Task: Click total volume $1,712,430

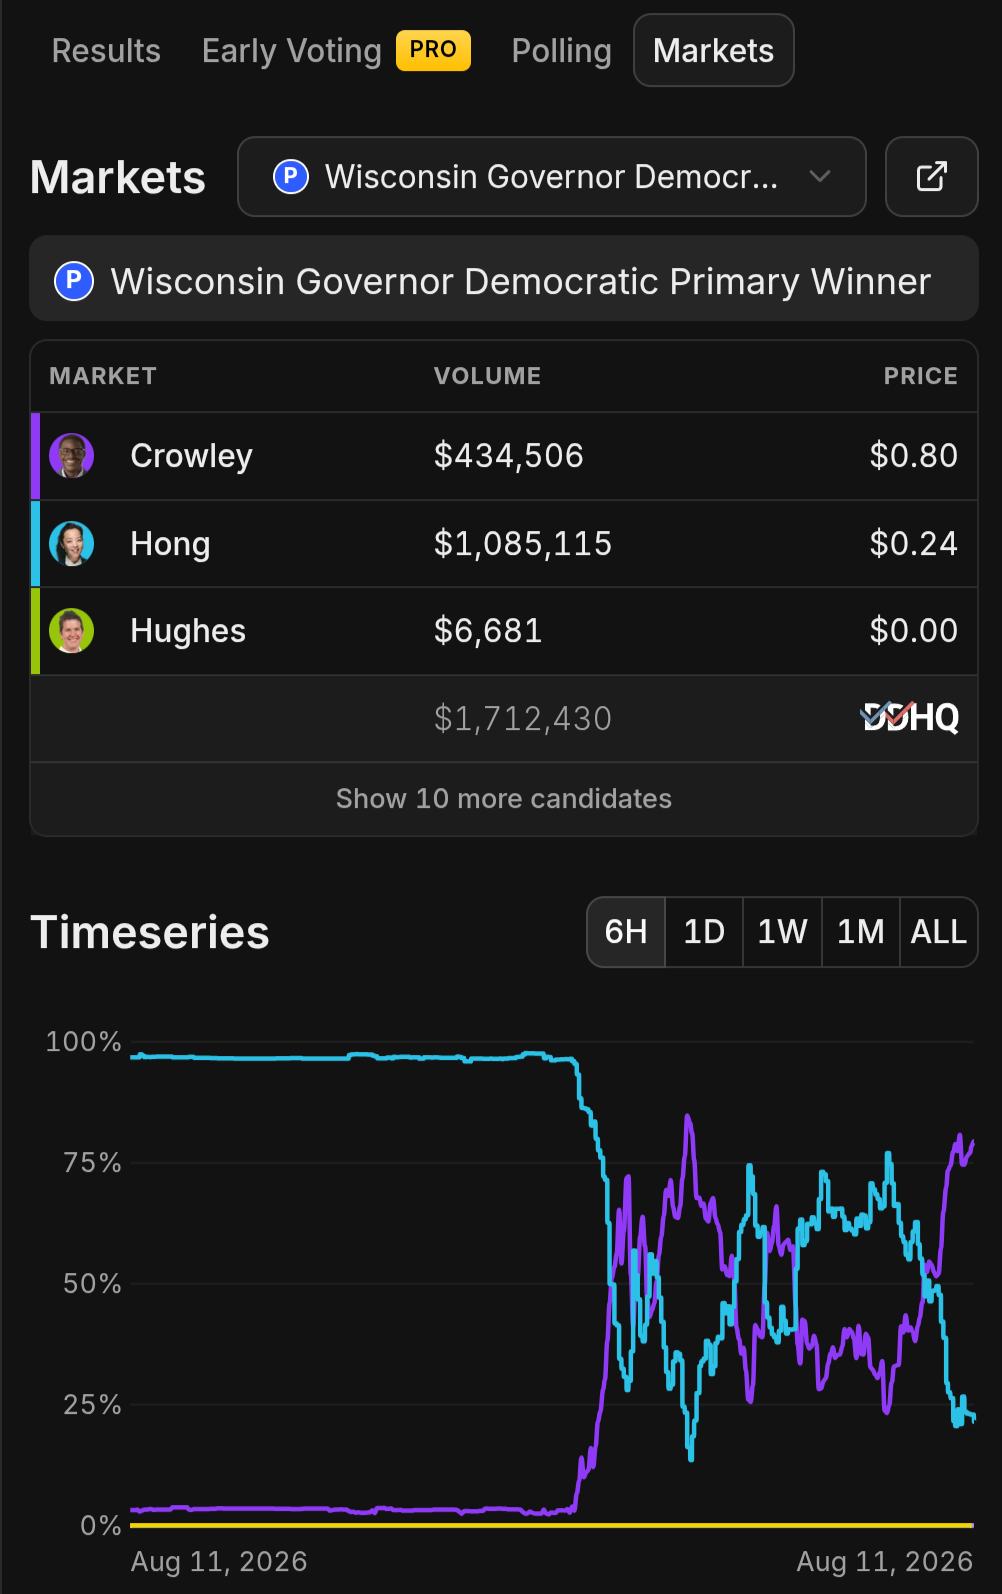Action: tap(523, 719)
